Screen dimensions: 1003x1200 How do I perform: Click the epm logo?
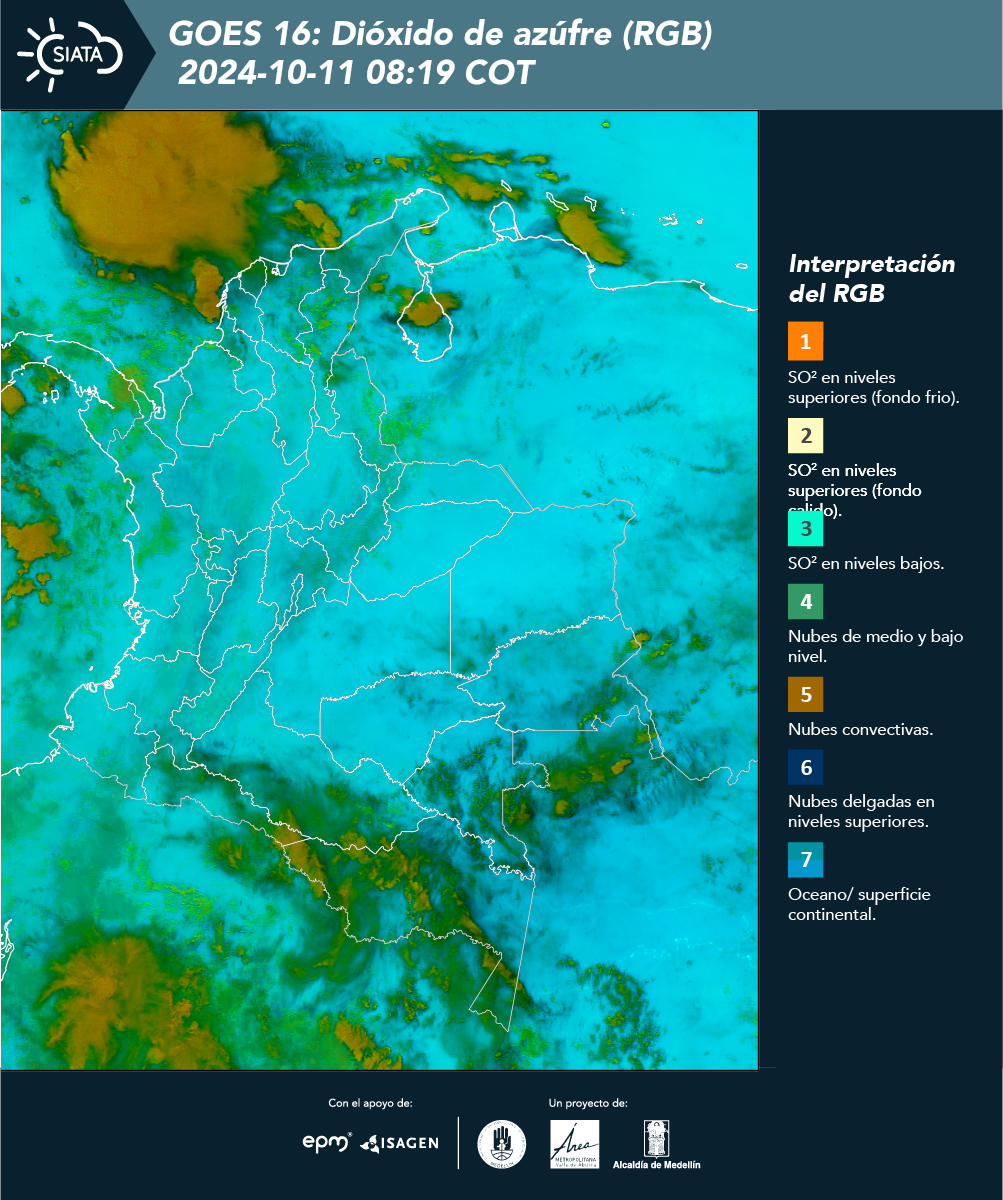(327, 1142)
